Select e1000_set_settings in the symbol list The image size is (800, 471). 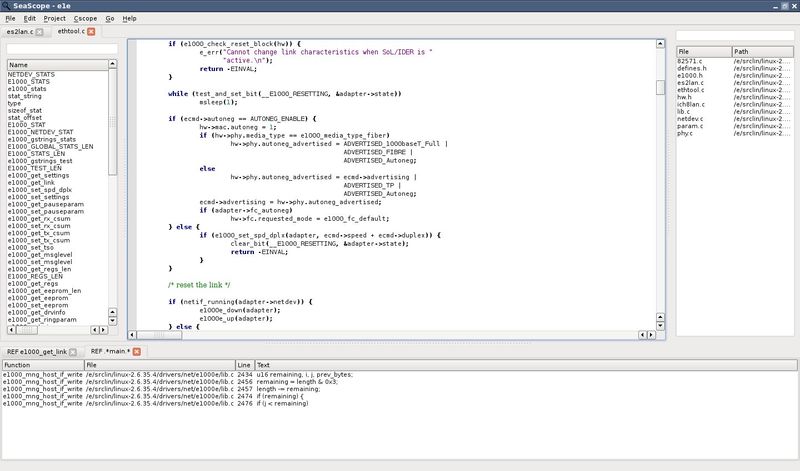[x=38, y=197]
